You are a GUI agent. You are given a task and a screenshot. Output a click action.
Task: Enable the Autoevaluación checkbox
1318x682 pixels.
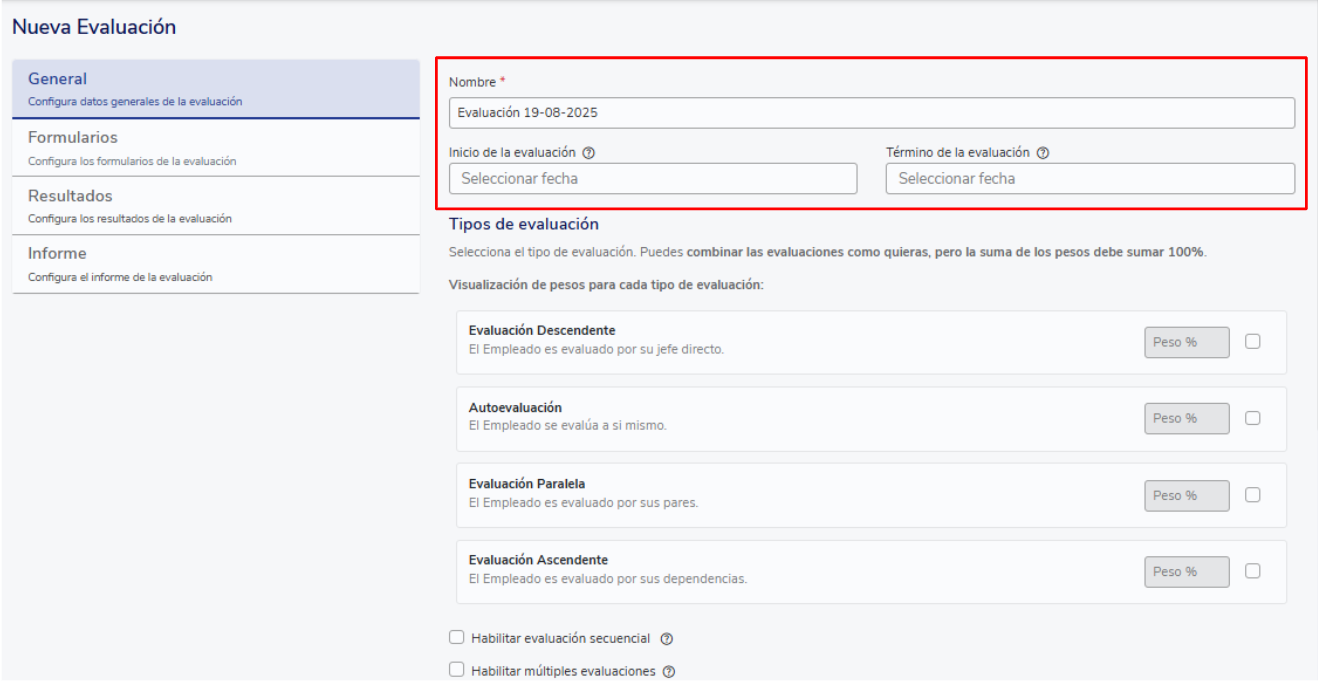point(1253,418)
